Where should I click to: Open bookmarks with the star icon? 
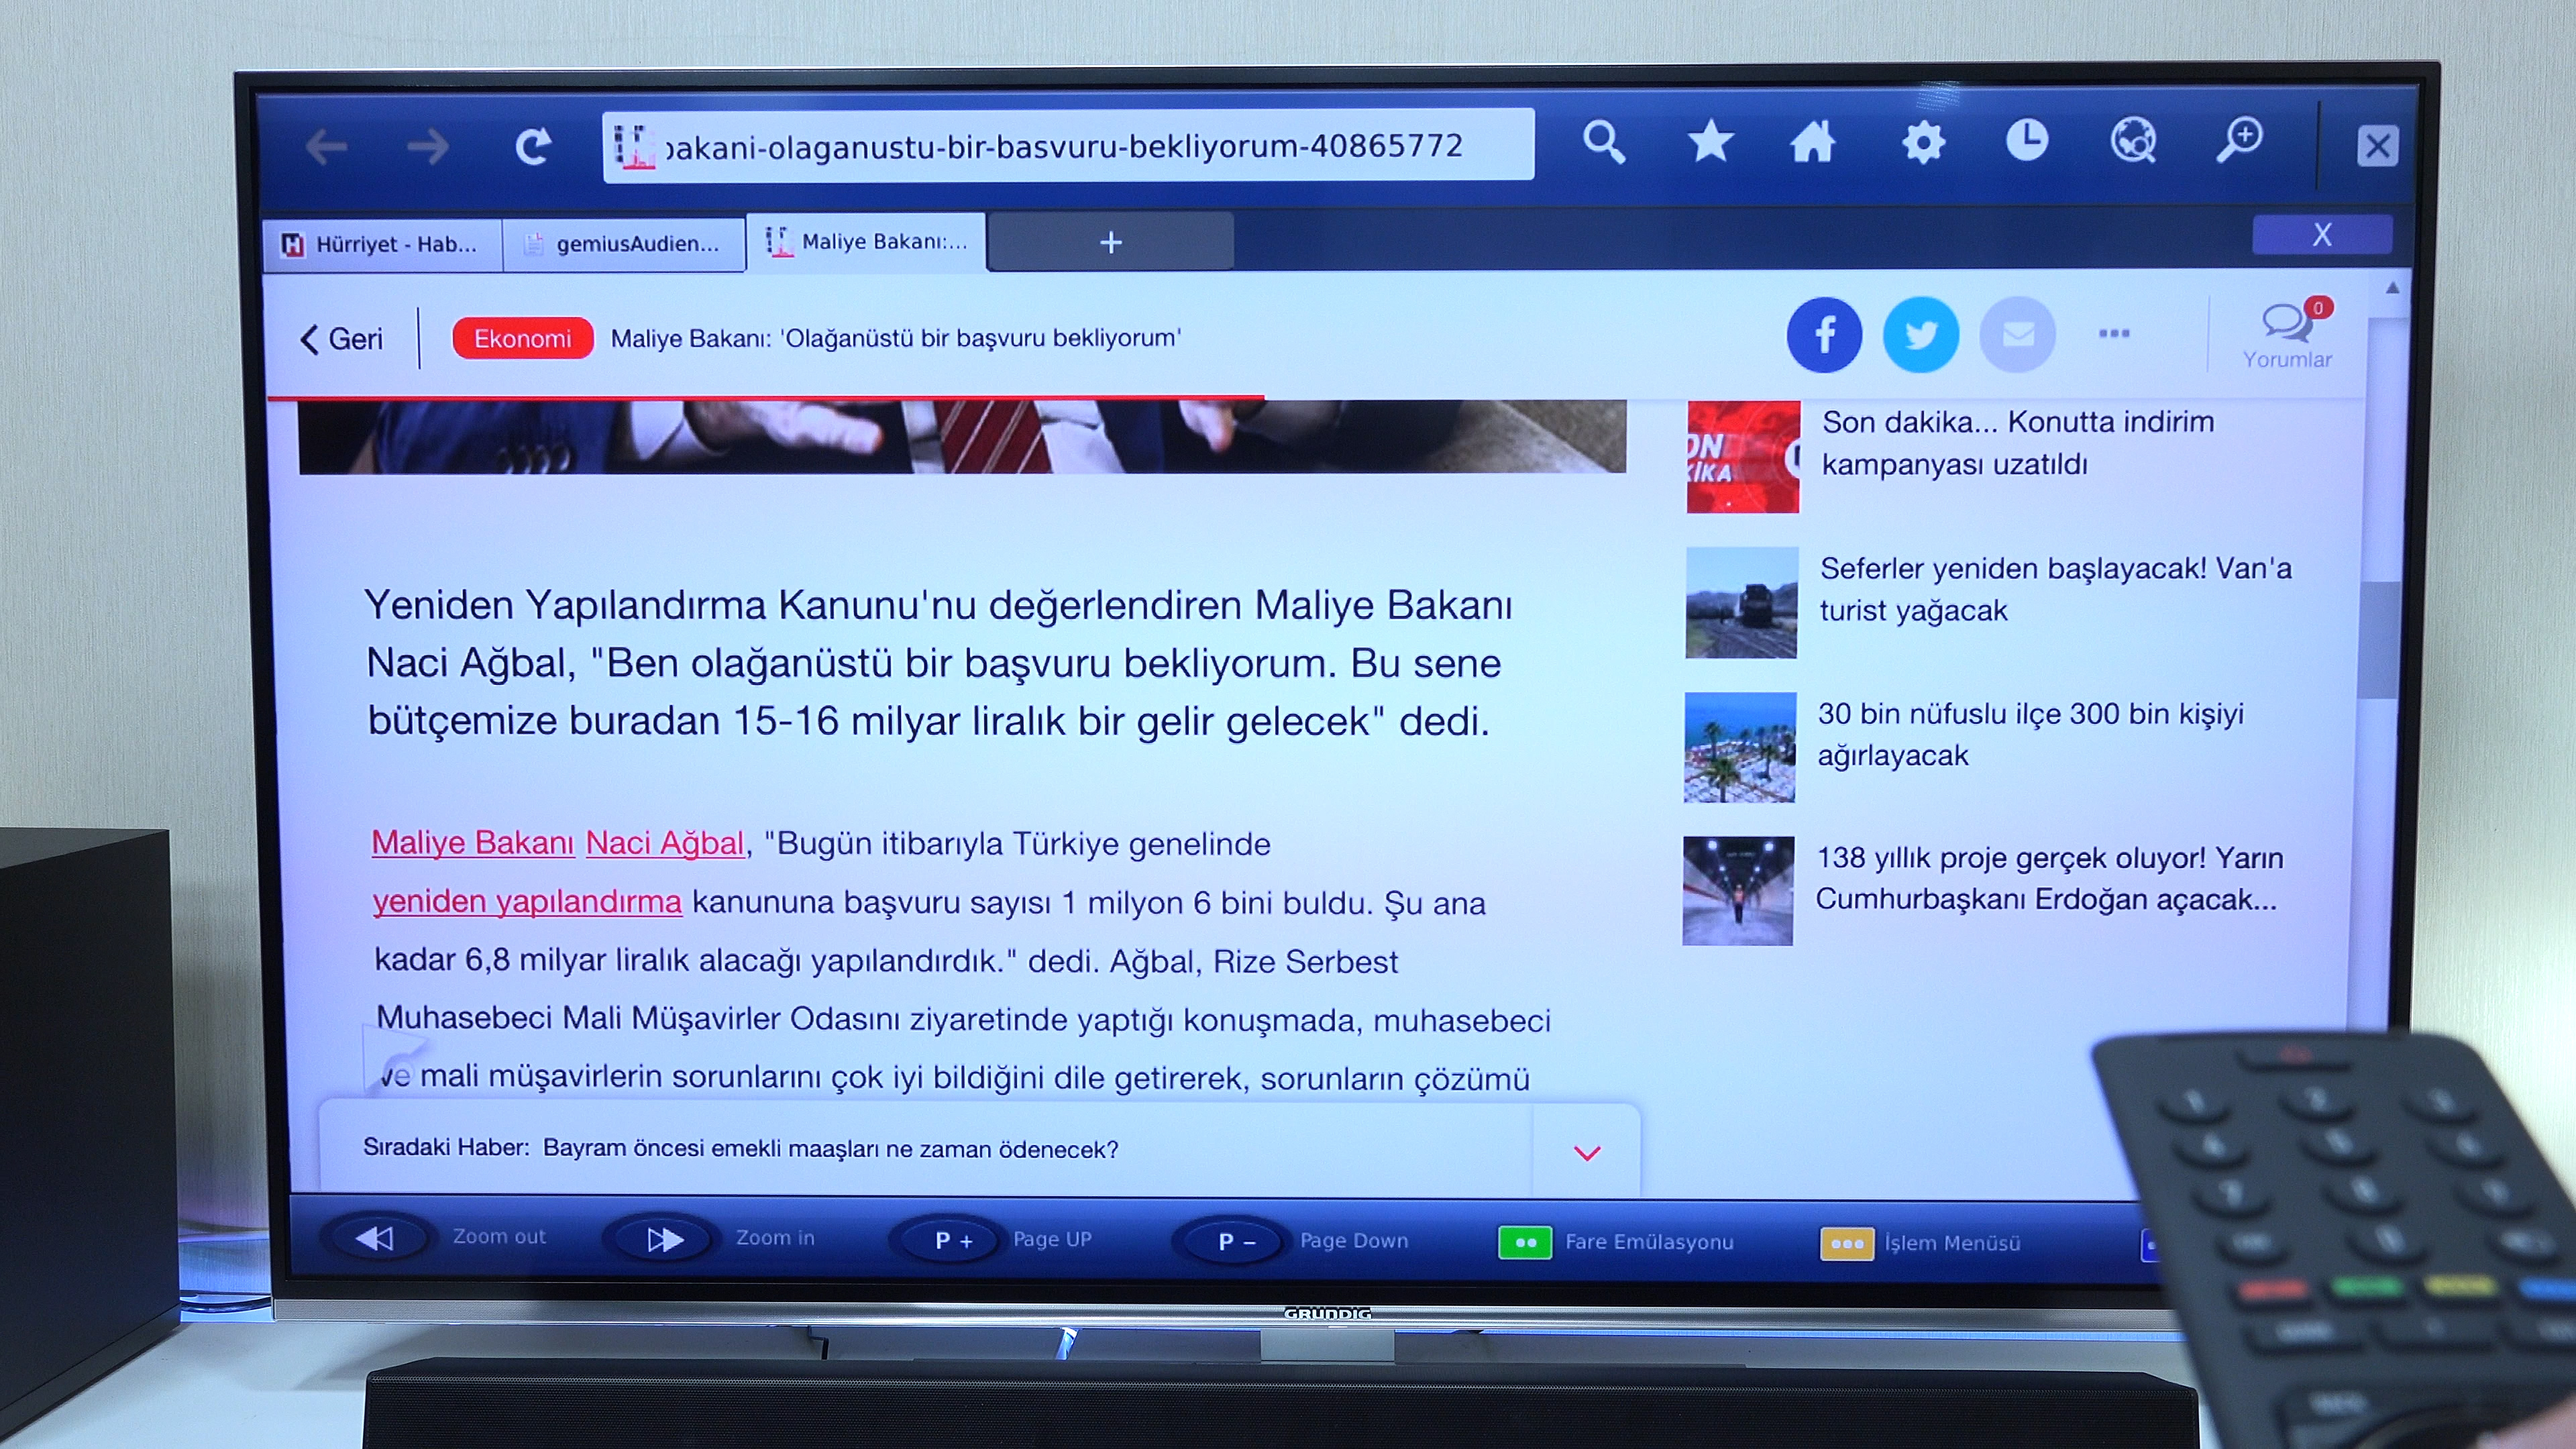point(1710,141)
